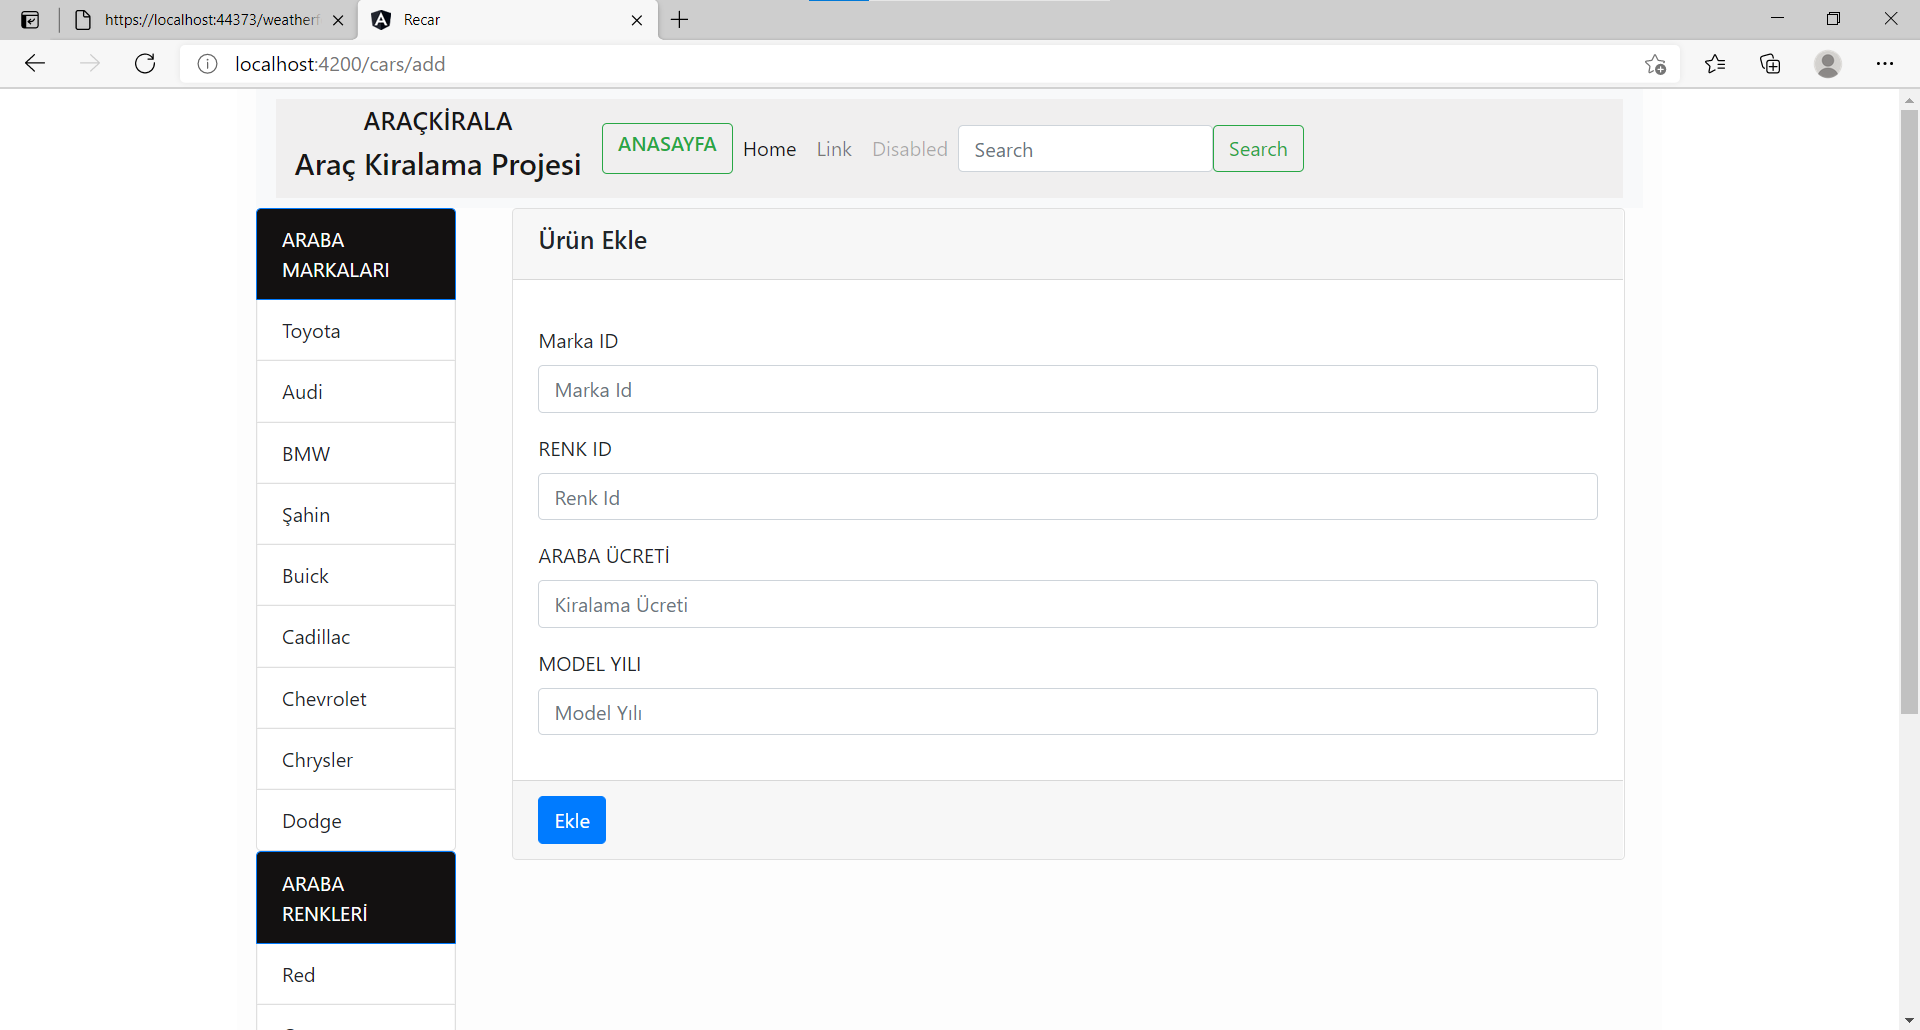The width and height of the screenshot is (1920, 1030).
Task: Open the Collections icon
Action: pos(1770,63)
